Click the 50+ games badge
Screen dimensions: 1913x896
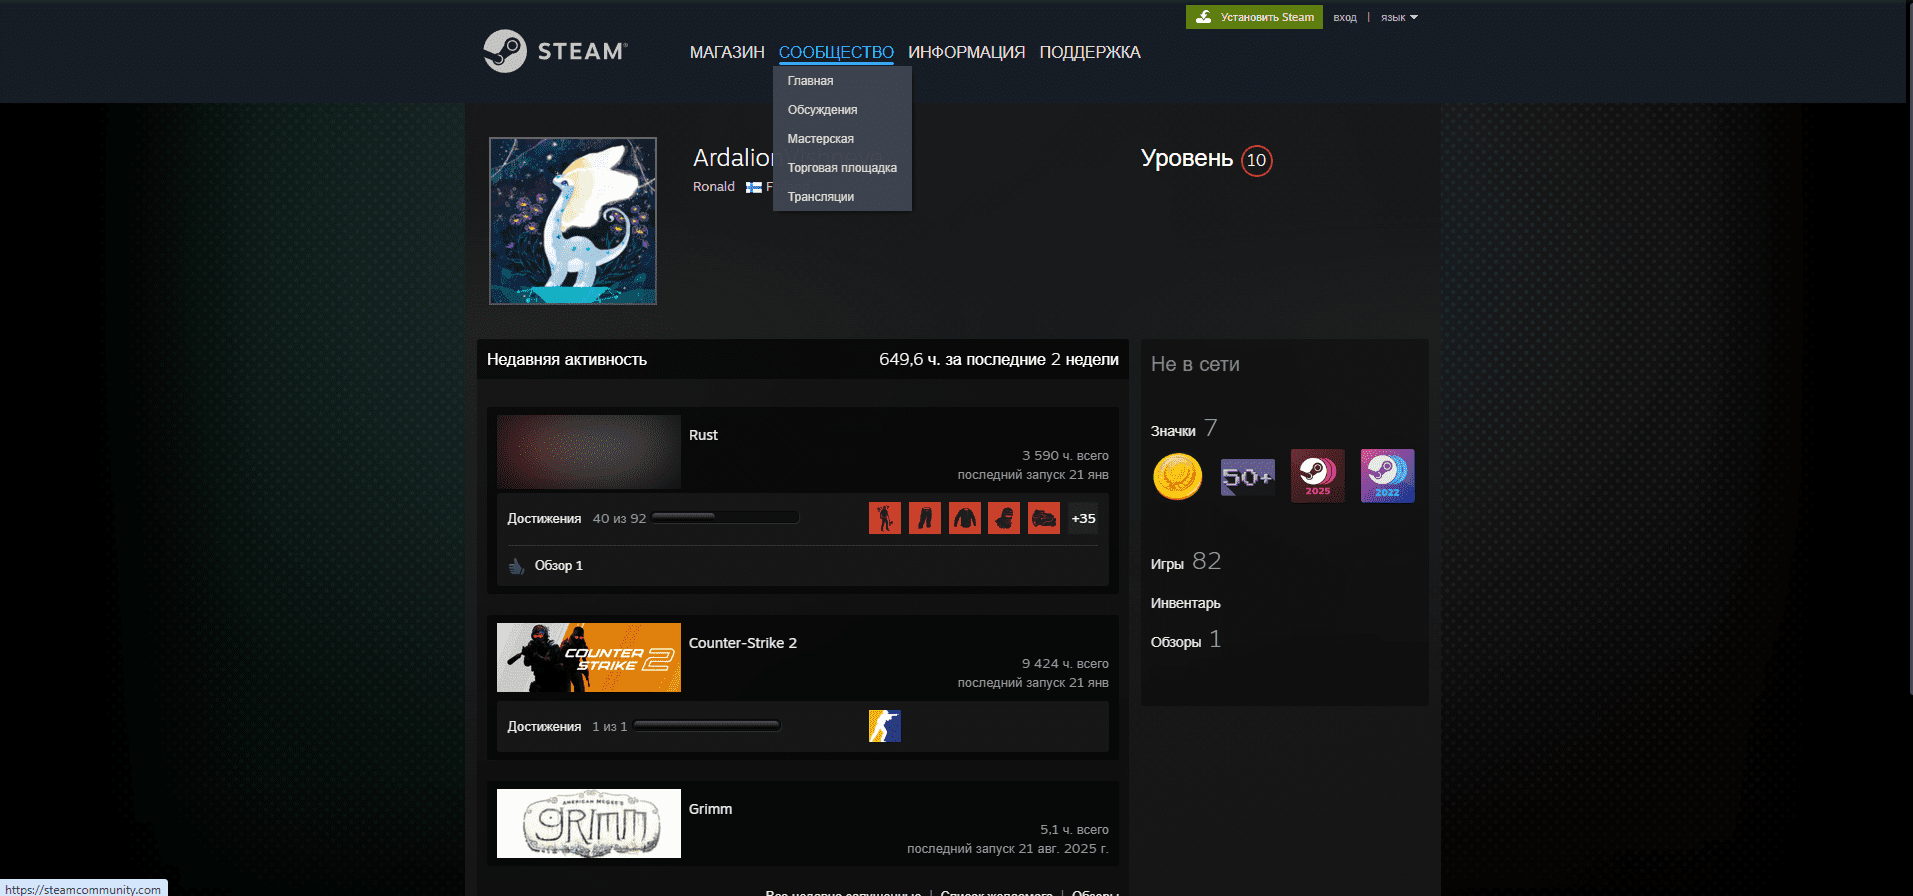(x=1248, y=476)
